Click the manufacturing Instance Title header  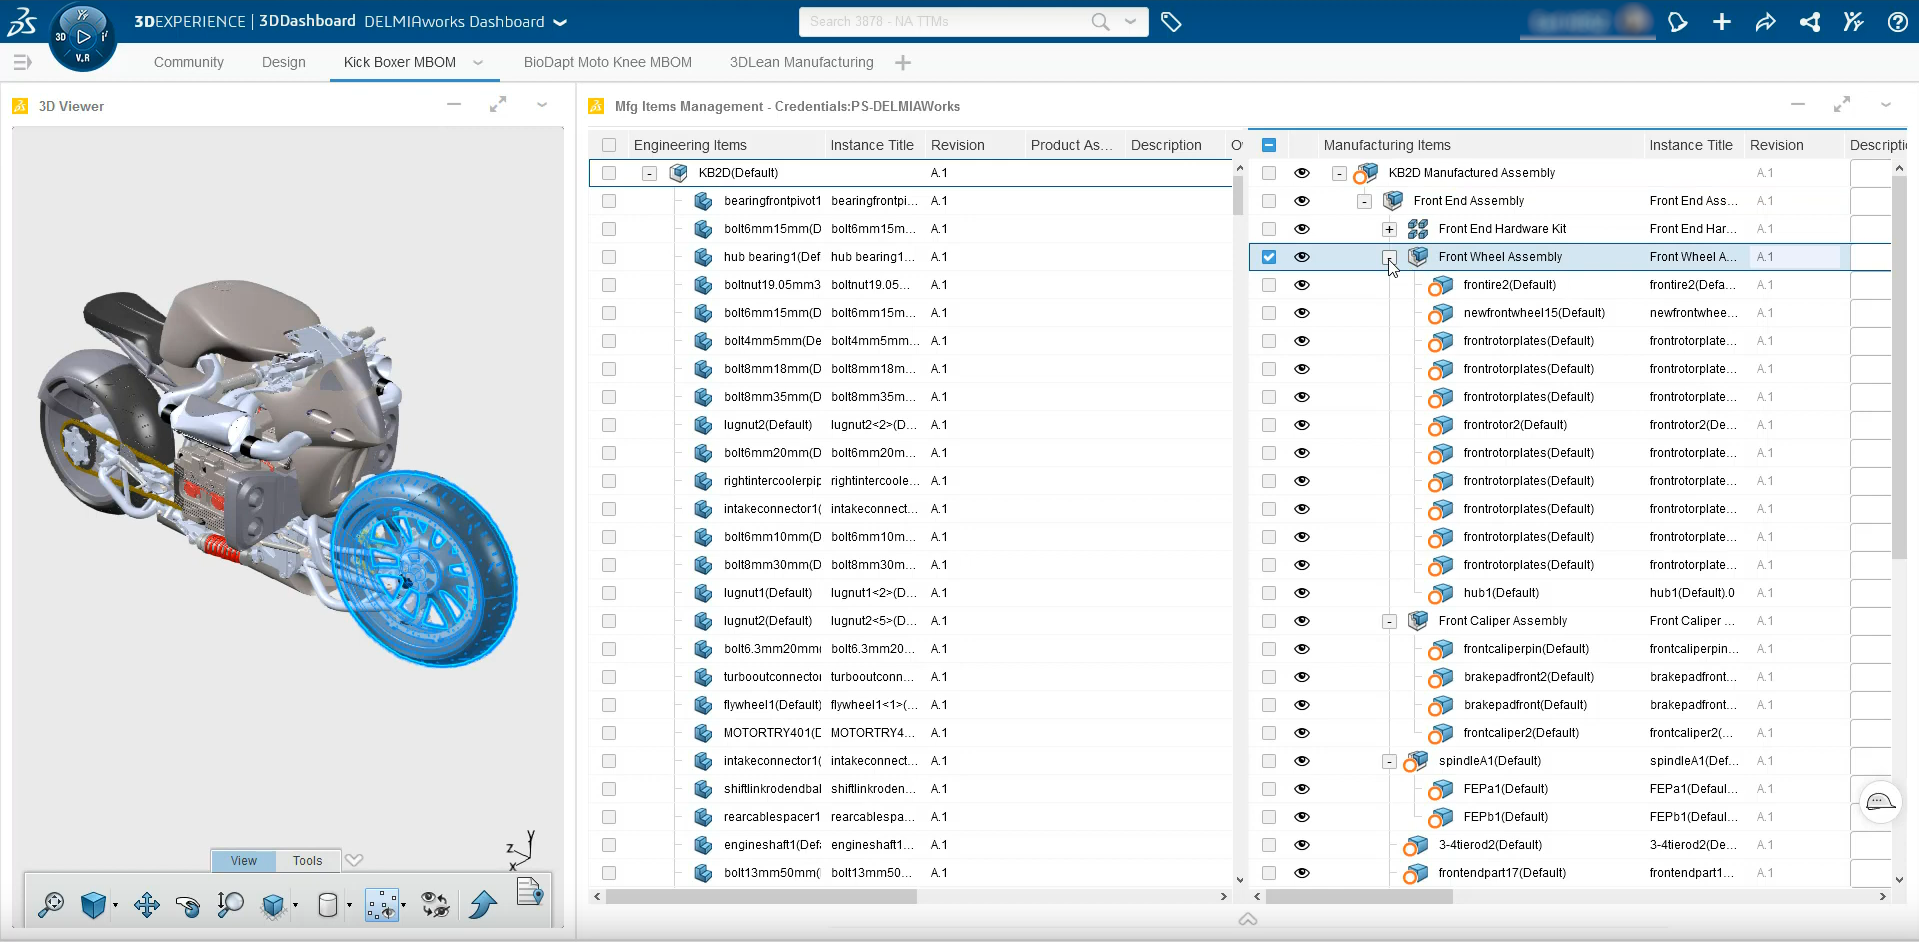[x=1691, y=145]
